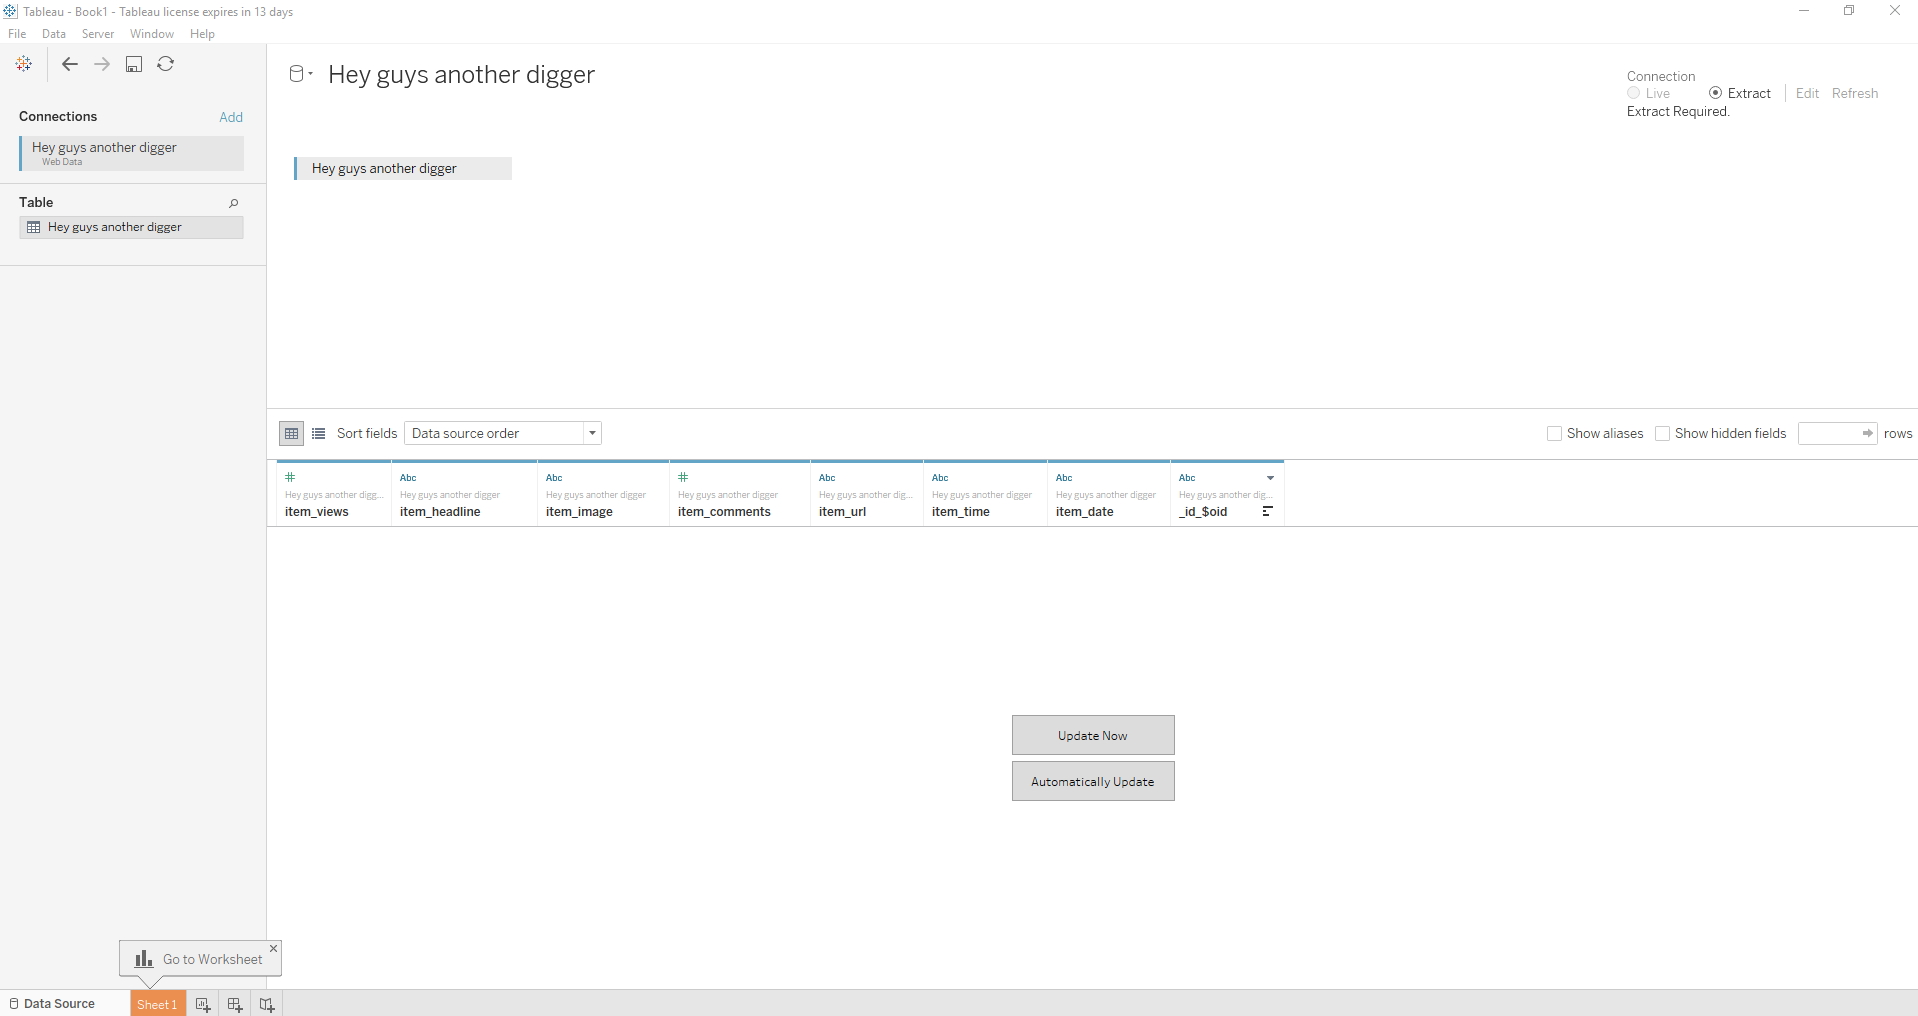Click the number type icon on item_comments

pyautogui.click(x=683, y=477)
